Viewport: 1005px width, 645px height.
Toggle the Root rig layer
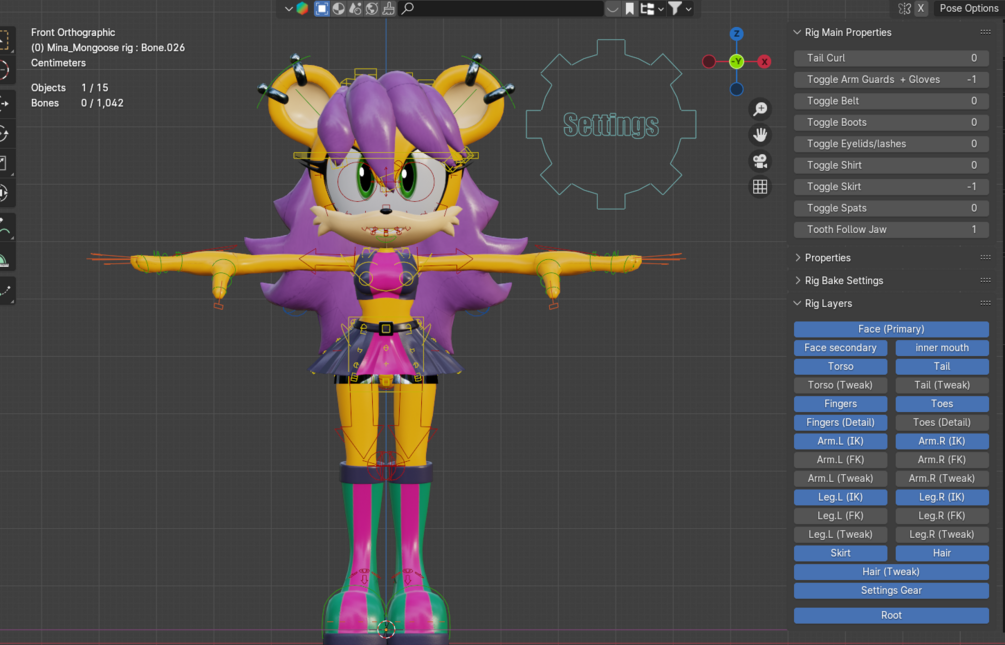click(891, 616)
